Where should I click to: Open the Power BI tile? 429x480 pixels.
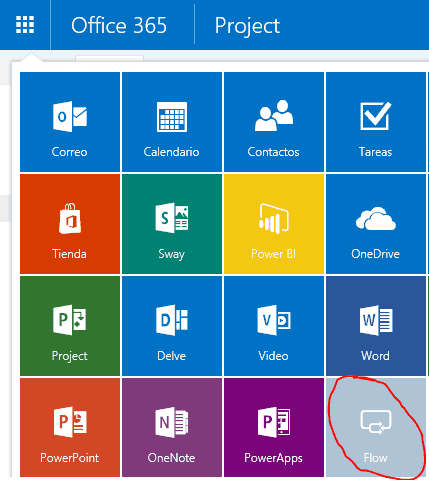click(274, 224)
